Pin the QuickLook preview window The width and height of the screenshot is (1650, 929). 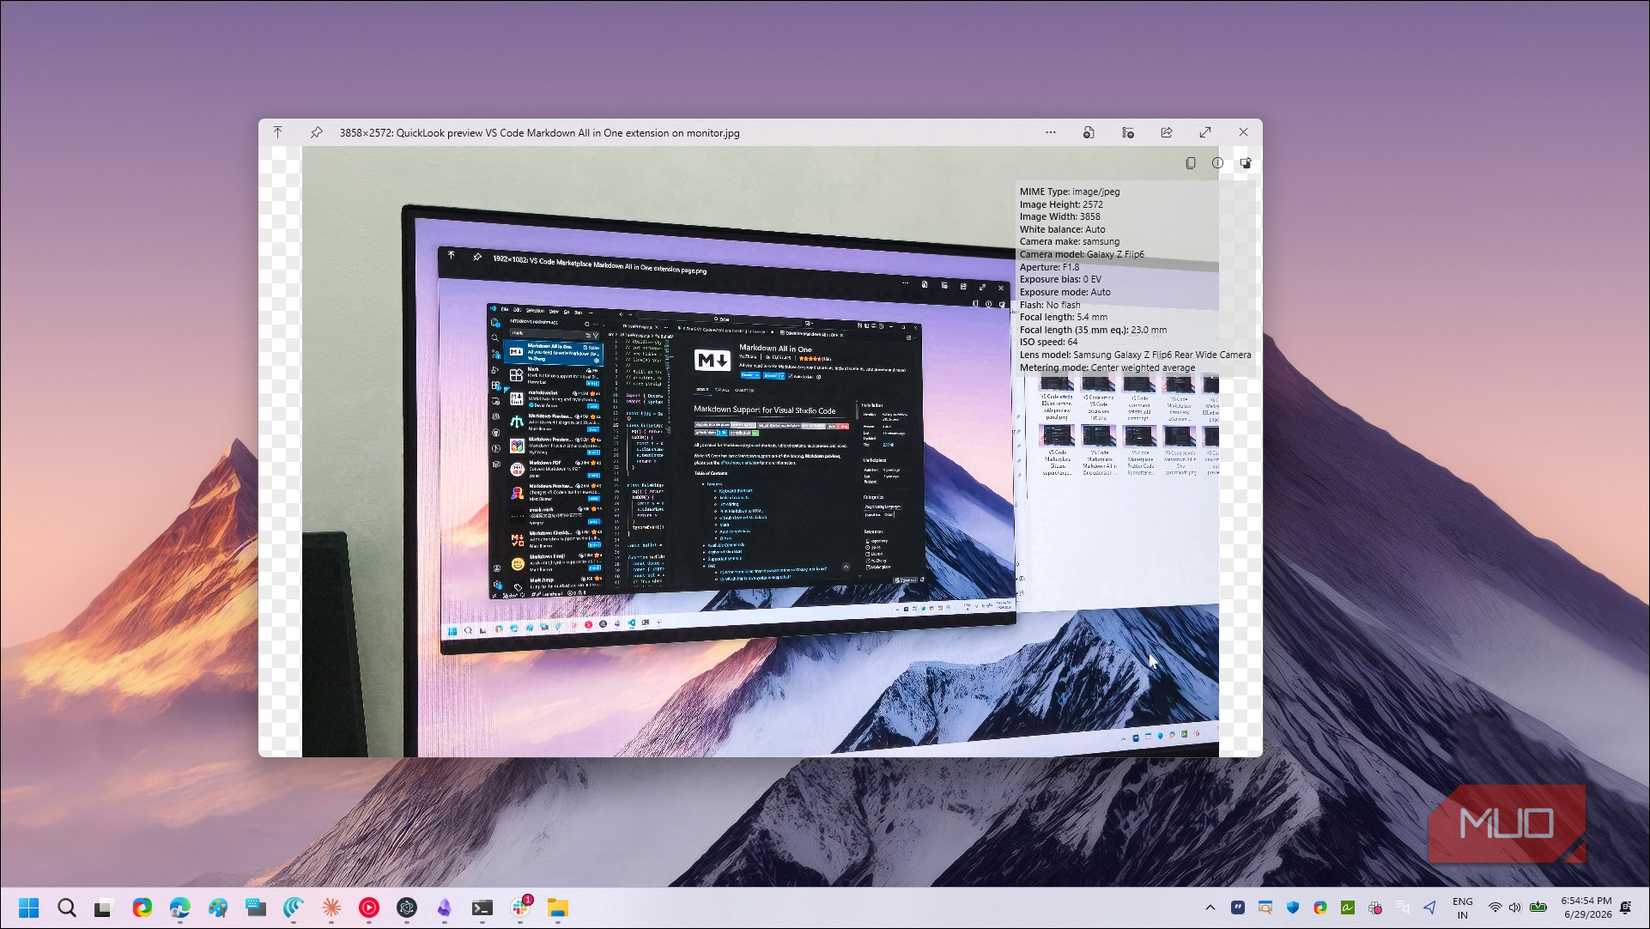pyautogui.click(x=316, y=132)
